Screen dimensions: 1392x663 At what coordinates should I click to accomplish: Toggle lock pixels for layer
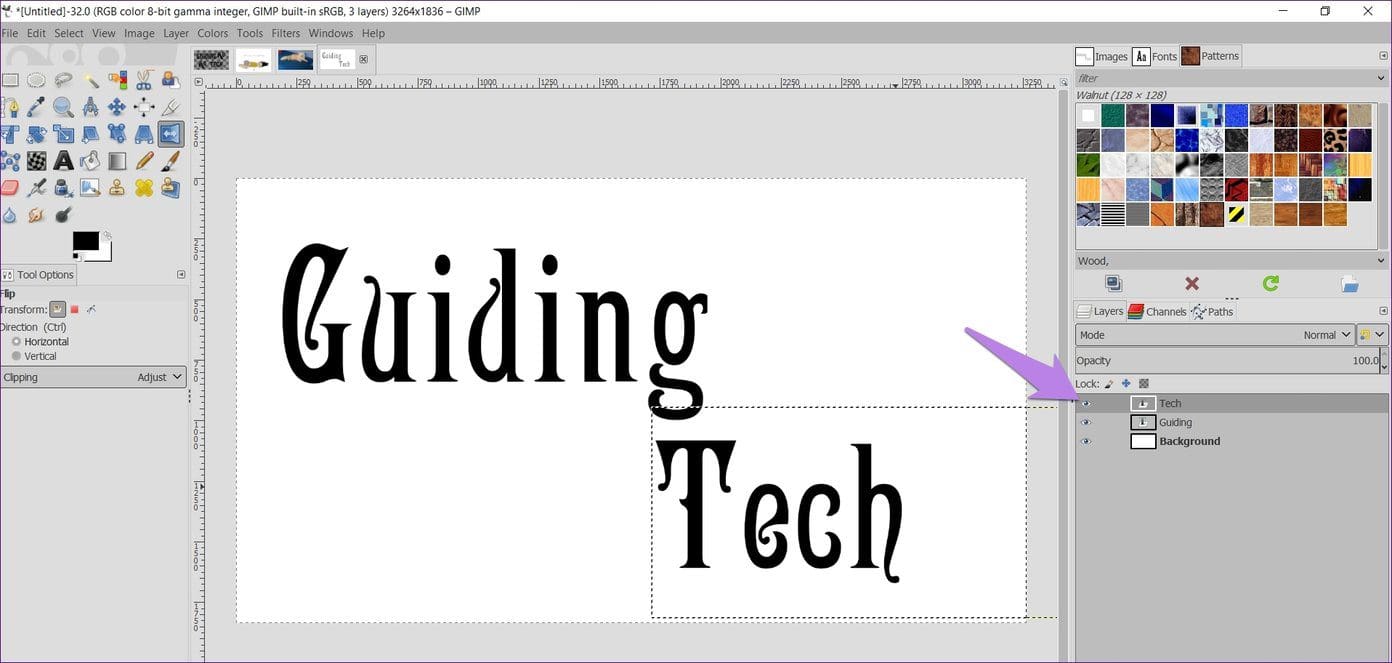1109,384
